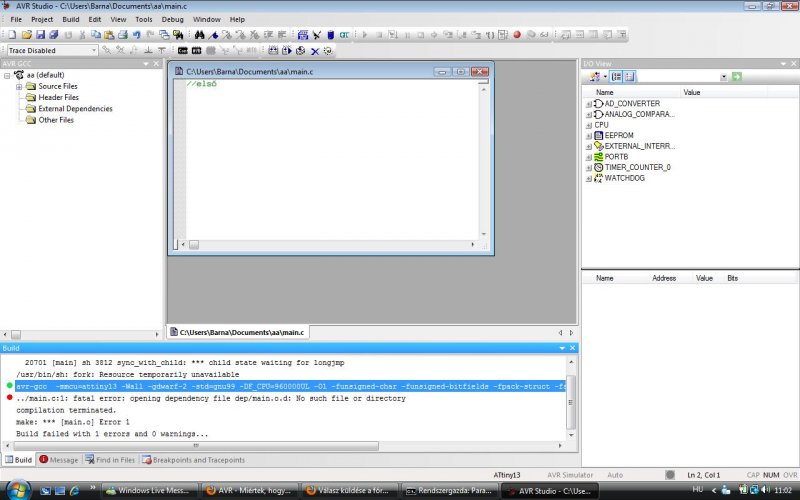The height and width of the screenshot is (500, 800).
Task: Save the file with the floppy disk icon
Action: click(40, 35)
